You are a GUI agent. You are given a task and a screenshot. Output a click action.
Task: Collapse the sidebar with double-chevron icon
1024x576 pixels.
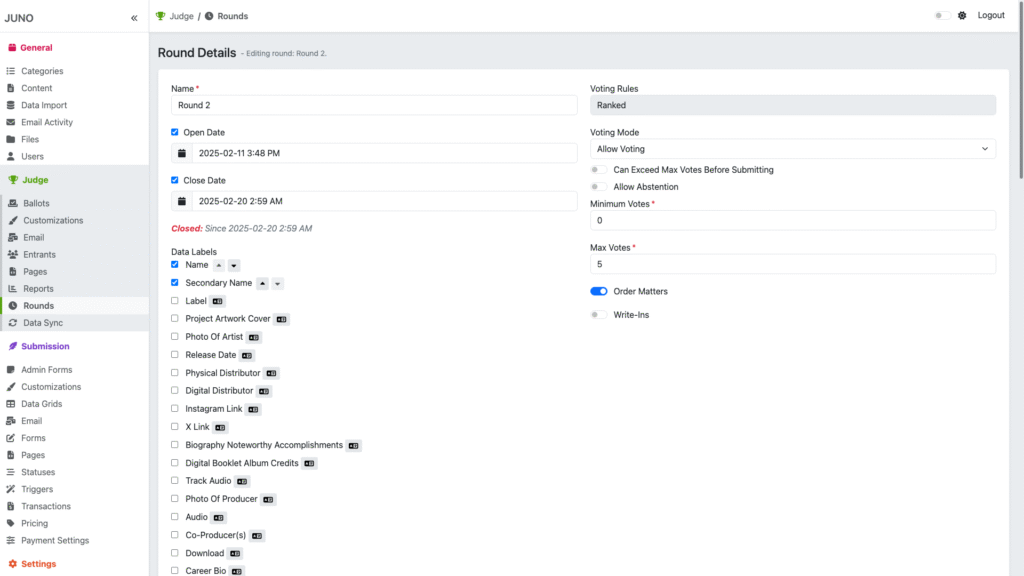coord(134,18)
